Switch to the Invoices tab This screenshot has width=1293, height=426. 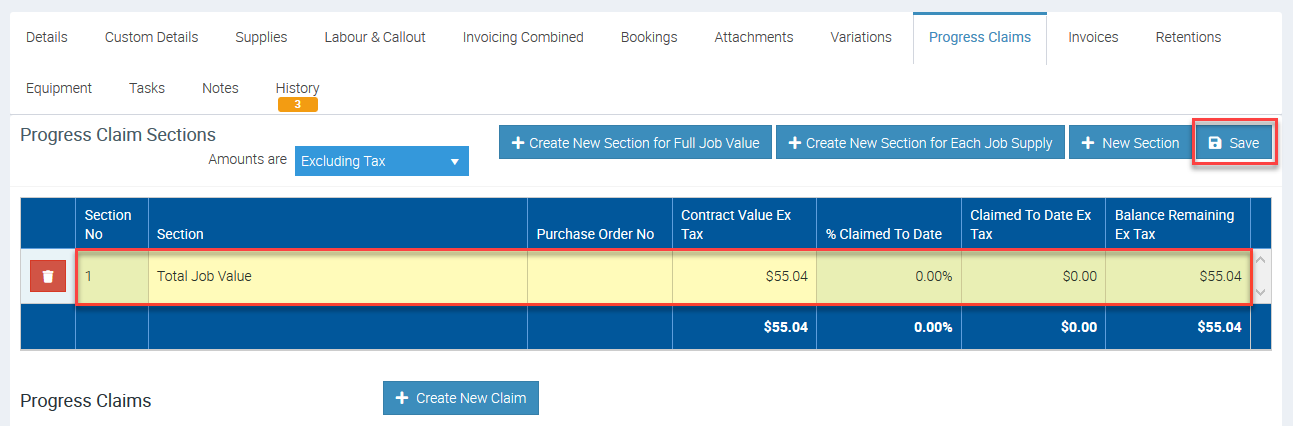pyautogui.click(x=1093, y=37)
